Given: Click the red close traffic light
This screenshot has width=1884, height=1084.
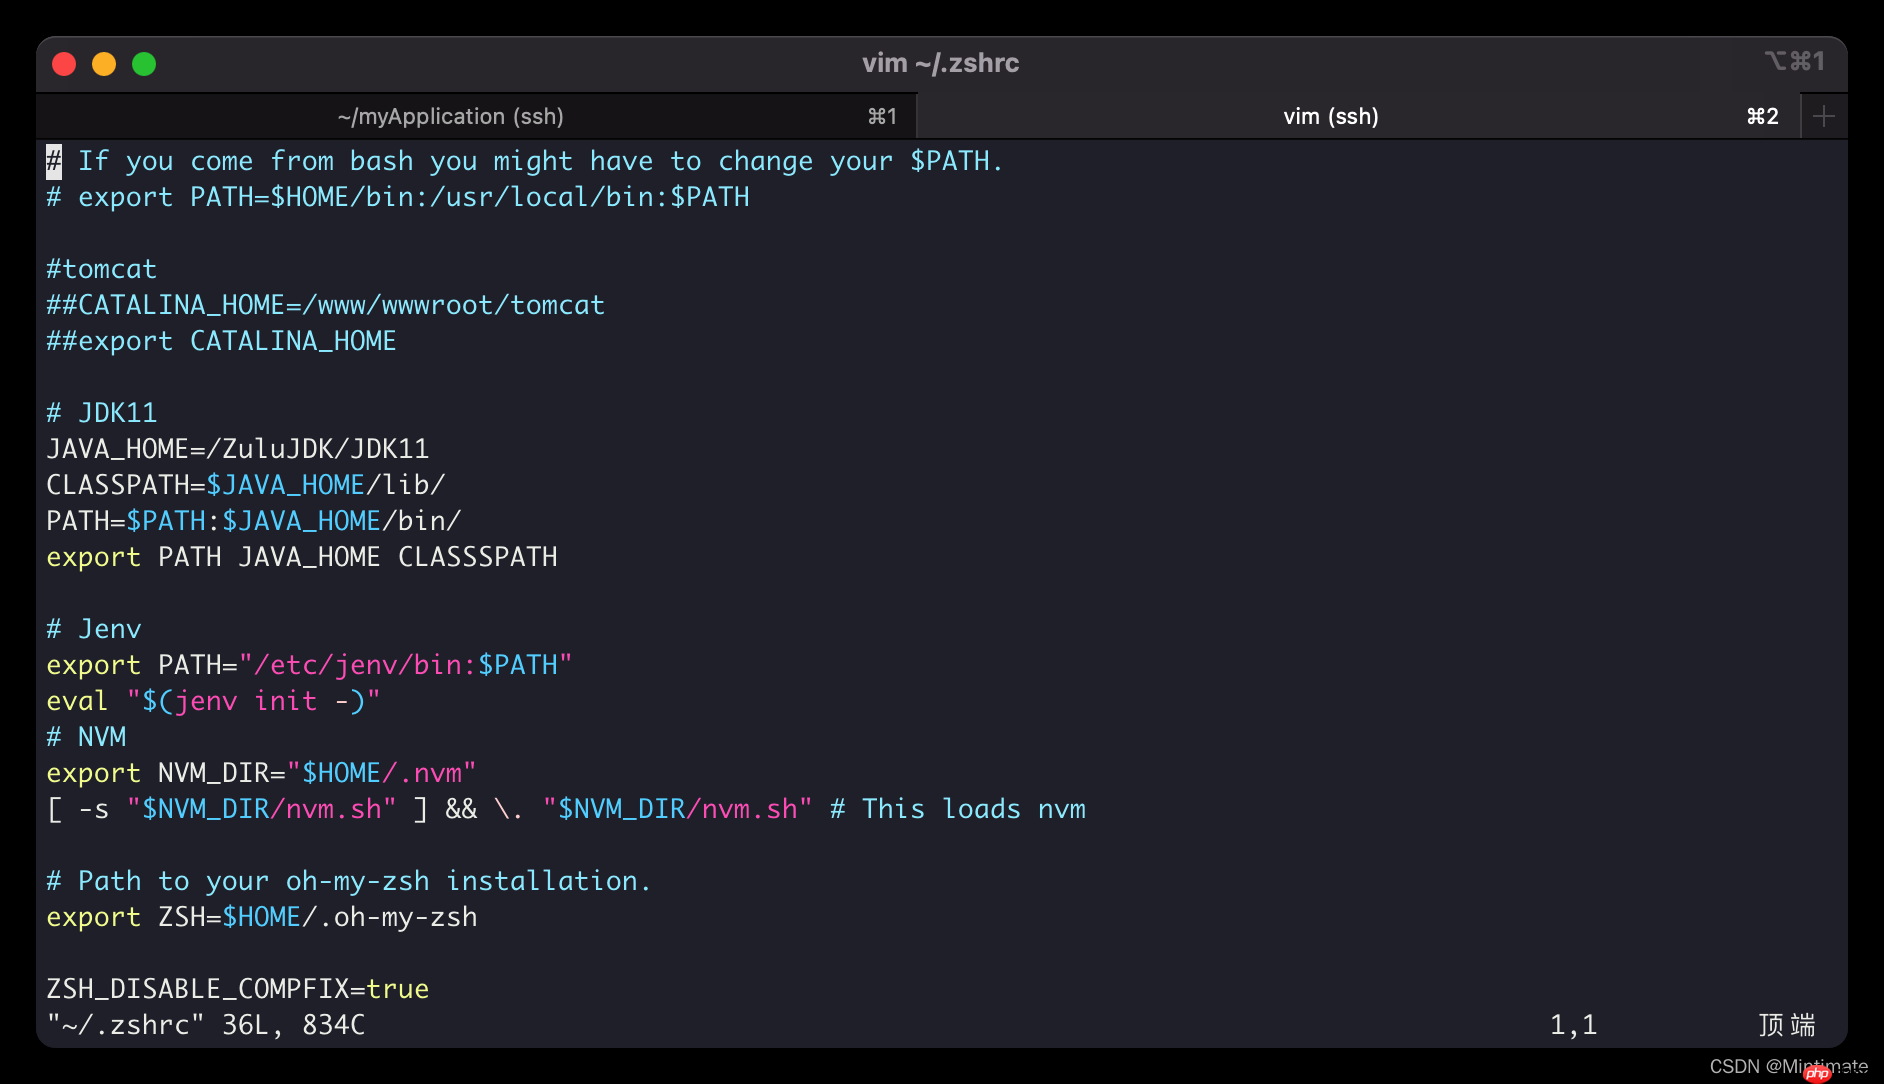Looking at the screenshot, I should pos(63,63).
